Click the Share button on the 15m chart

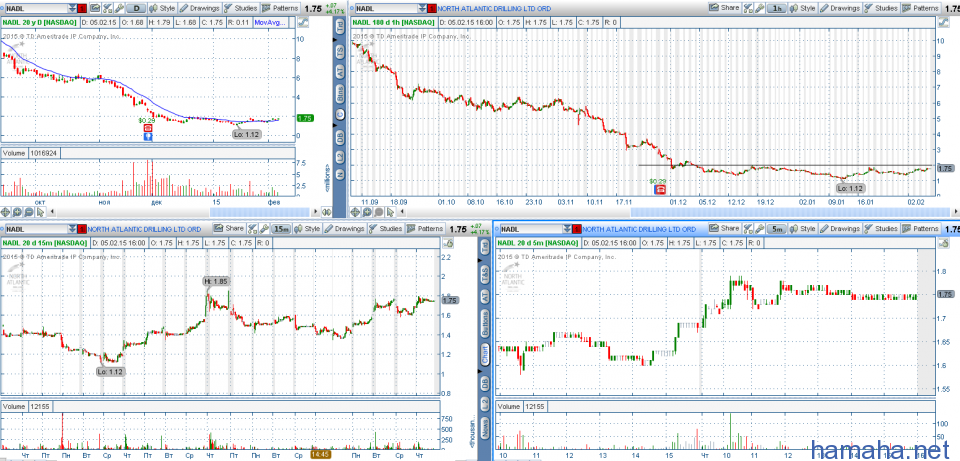coord(228,228)
